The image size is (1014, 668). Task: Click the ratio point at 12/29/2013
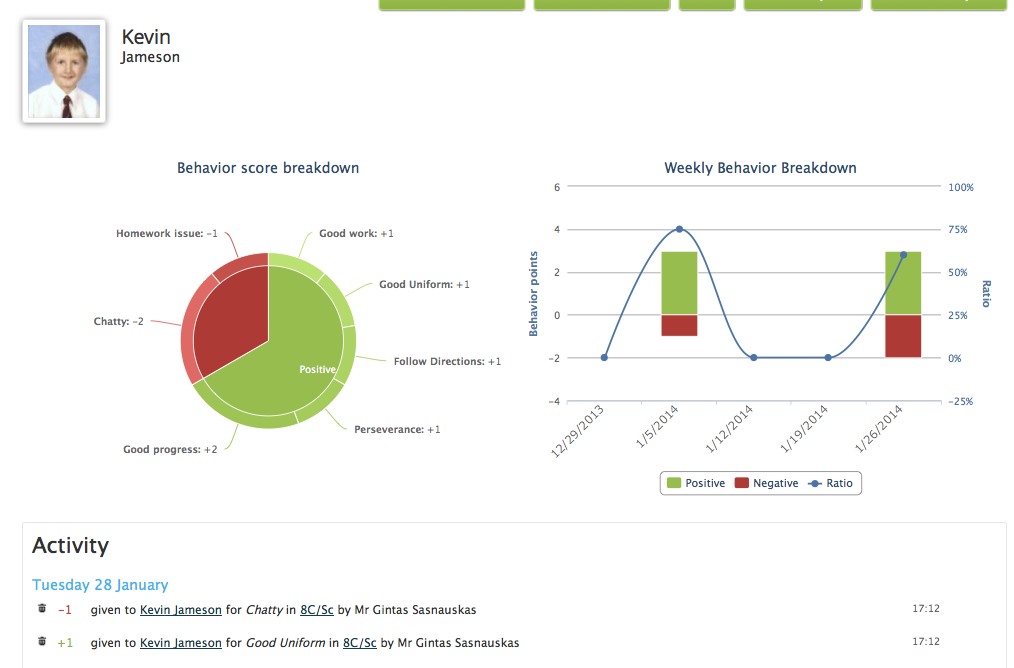pos(604,358)
